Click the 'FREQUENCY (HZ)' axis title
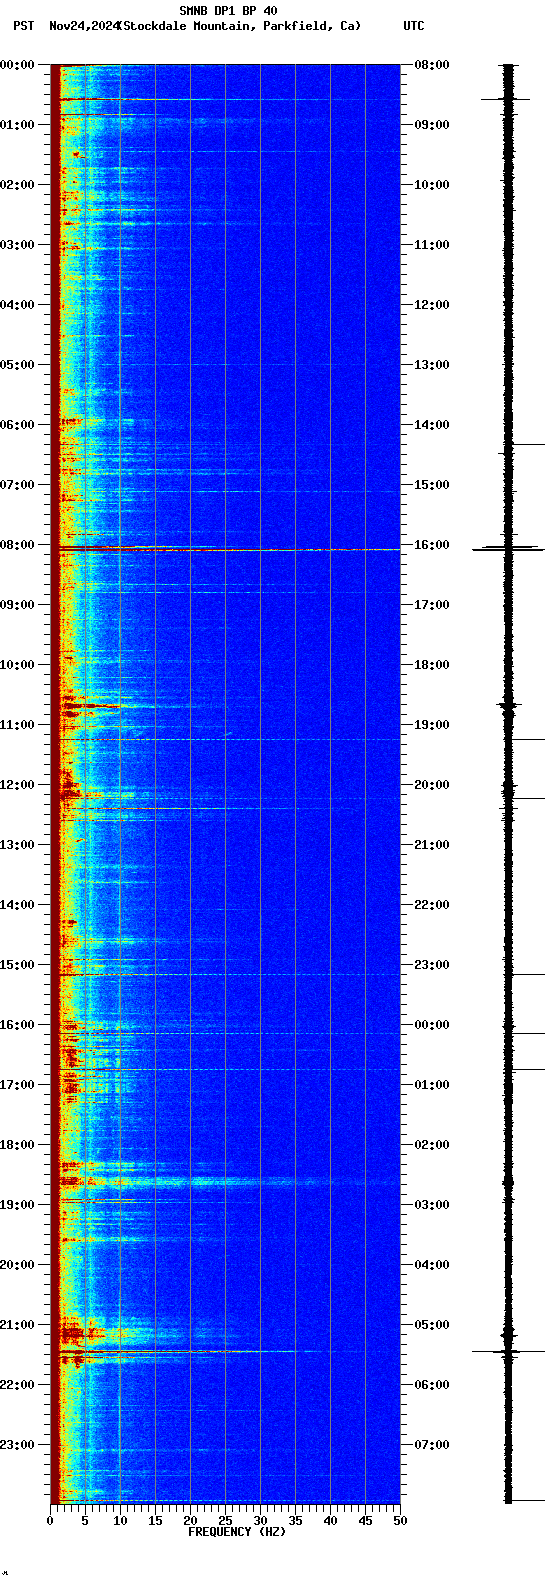This screenshot has height=1584, width=552. 237,1532
